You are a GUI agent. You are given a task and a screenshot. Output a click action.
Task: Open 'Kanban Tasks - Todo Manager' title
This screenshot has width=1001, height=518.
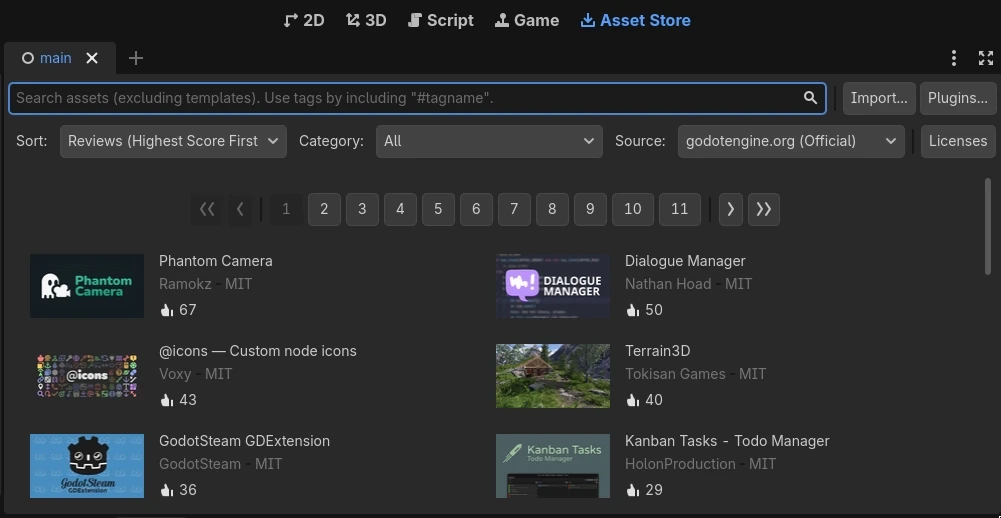[x=727, y=441]
